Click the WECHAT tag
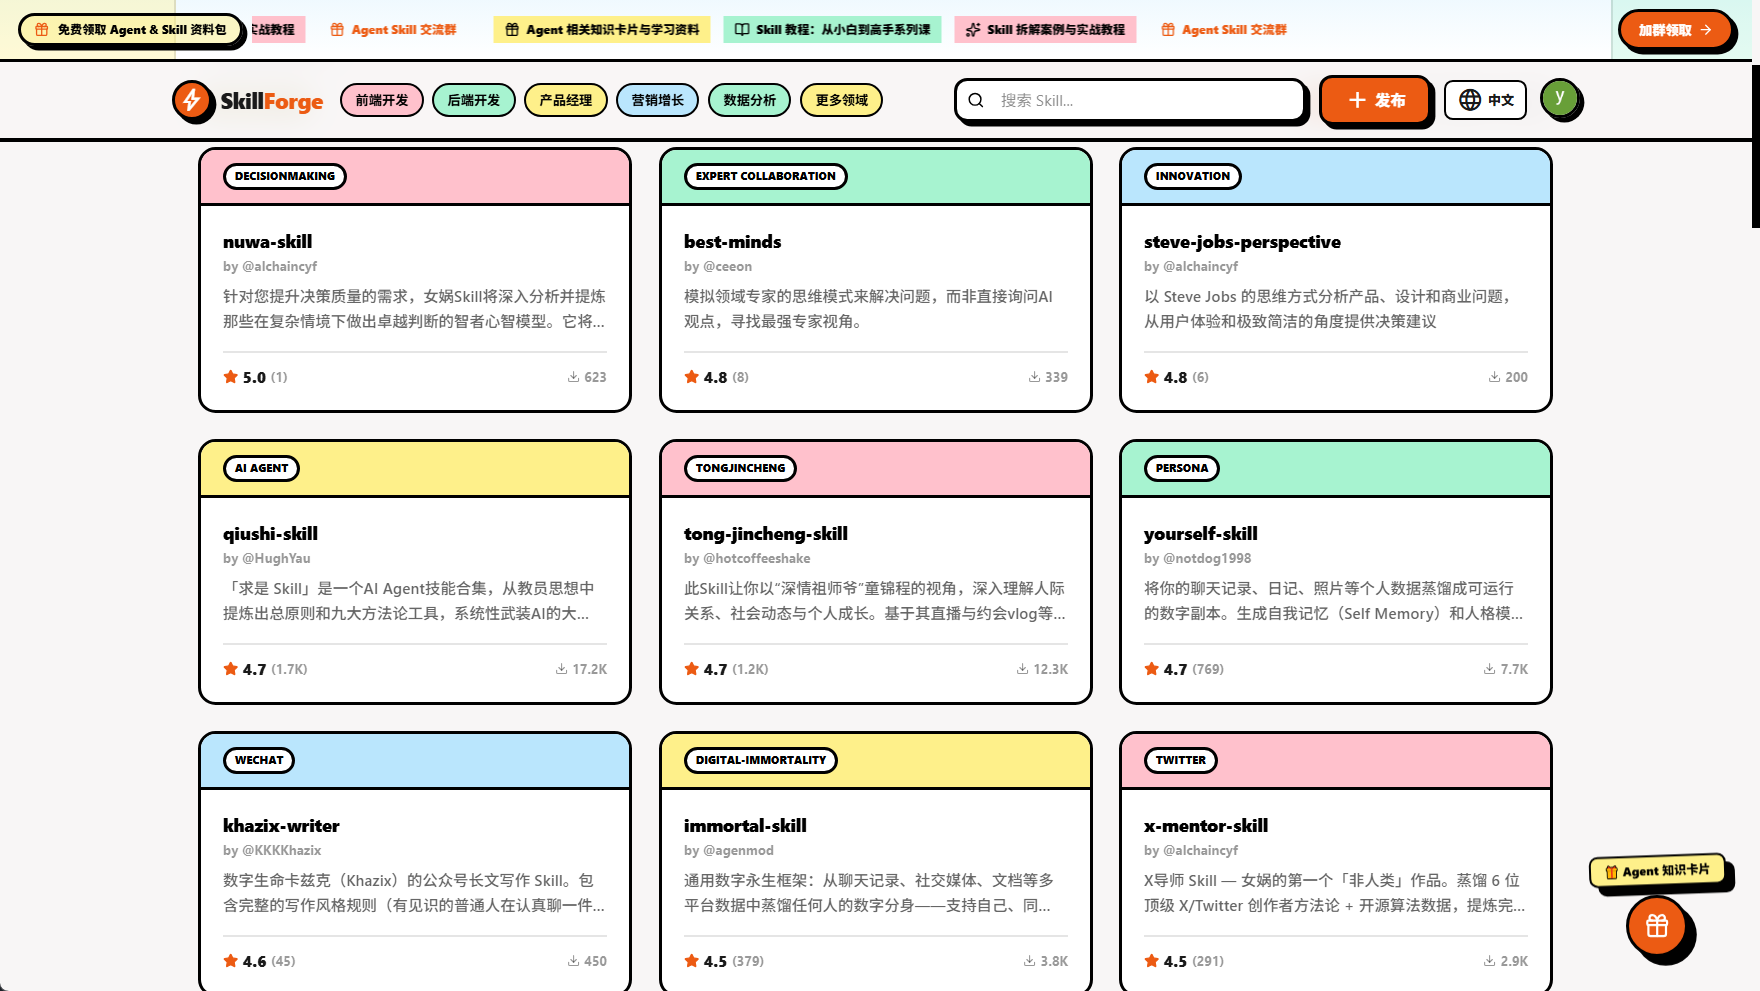Viewport: 1760px width, 991px height. [259, 760]
